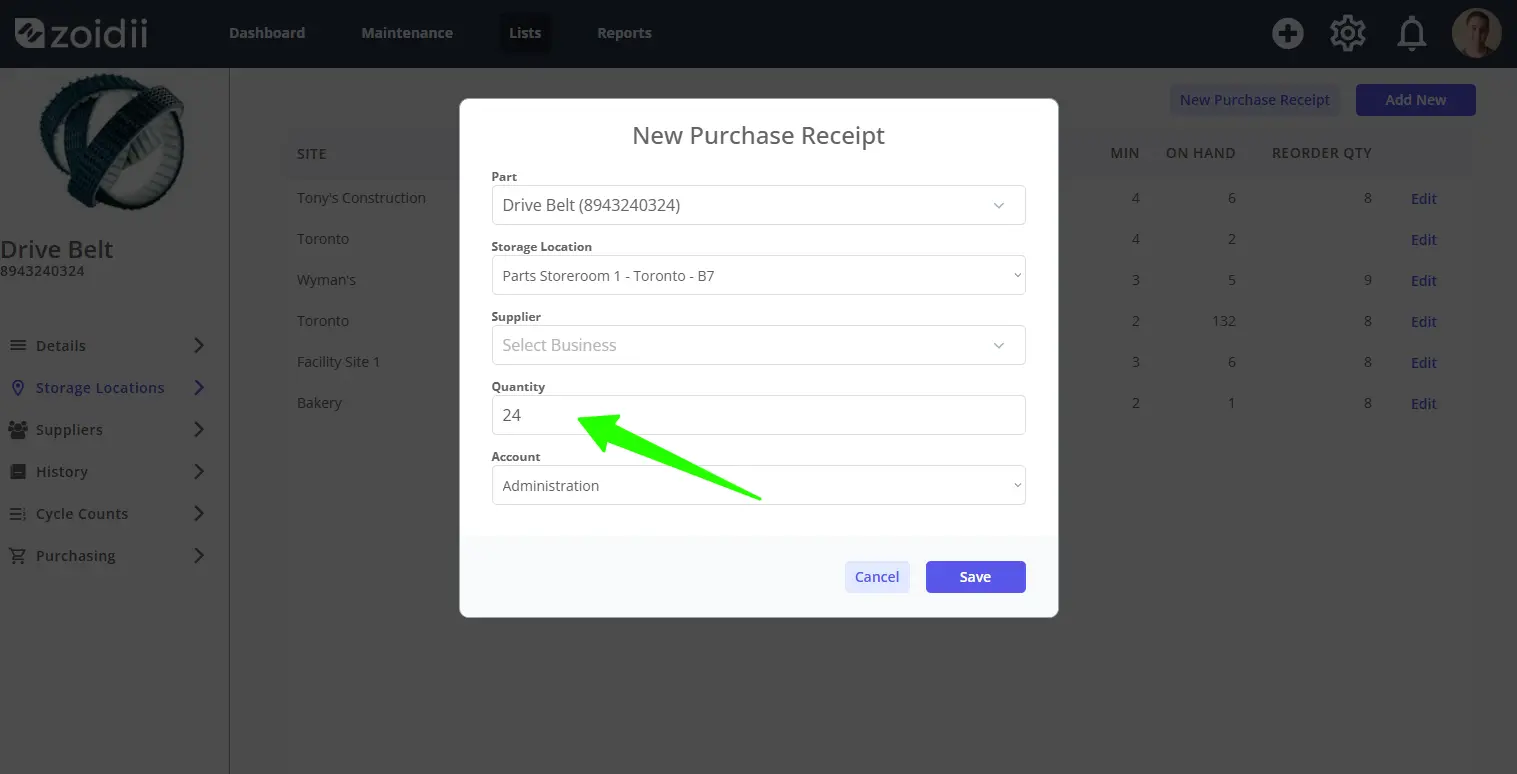Open the settings gear icon
The image size is (1517, 774).
pyautogui.click(x=1348, y=33)
